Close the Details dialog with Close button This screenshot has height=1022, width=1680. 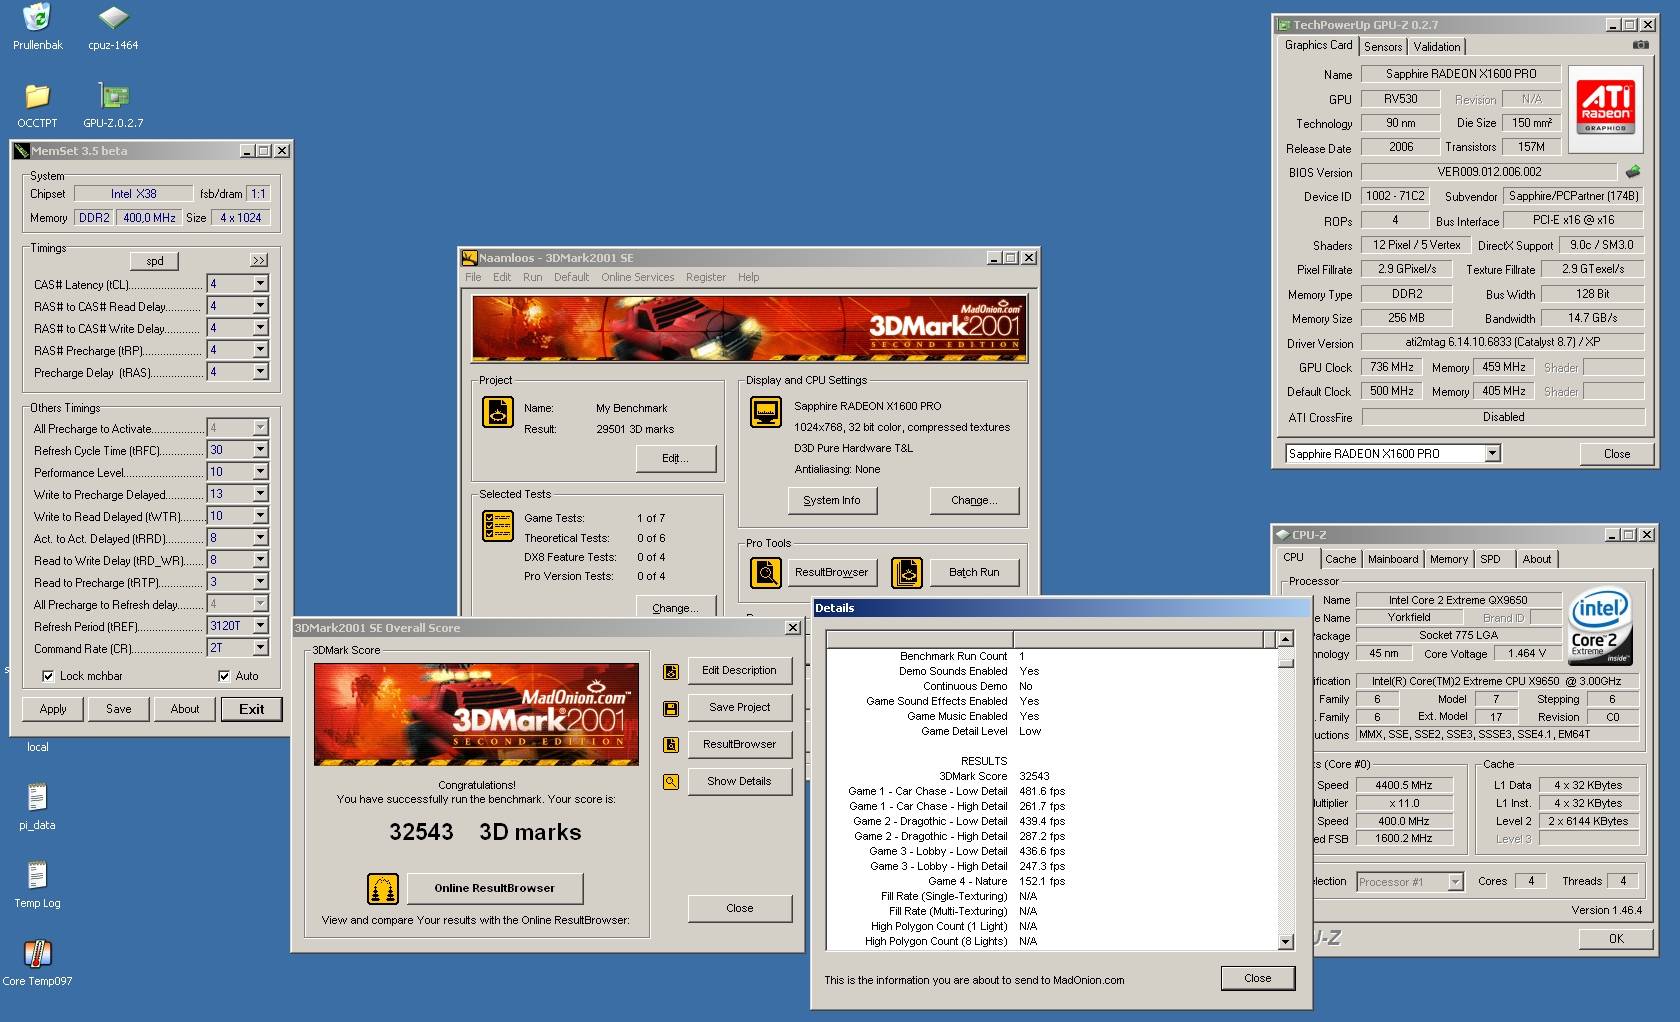coord(1258,978)
